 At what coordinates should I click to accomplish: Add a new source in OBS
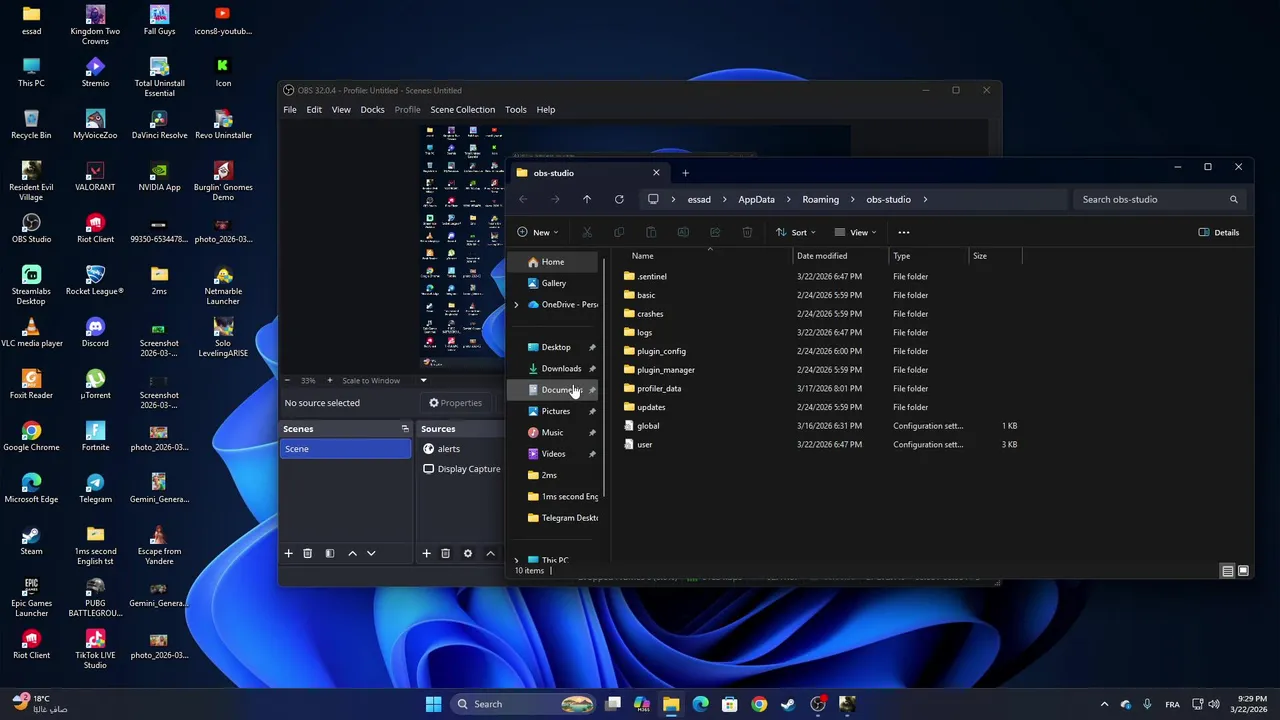coord(426,553)
